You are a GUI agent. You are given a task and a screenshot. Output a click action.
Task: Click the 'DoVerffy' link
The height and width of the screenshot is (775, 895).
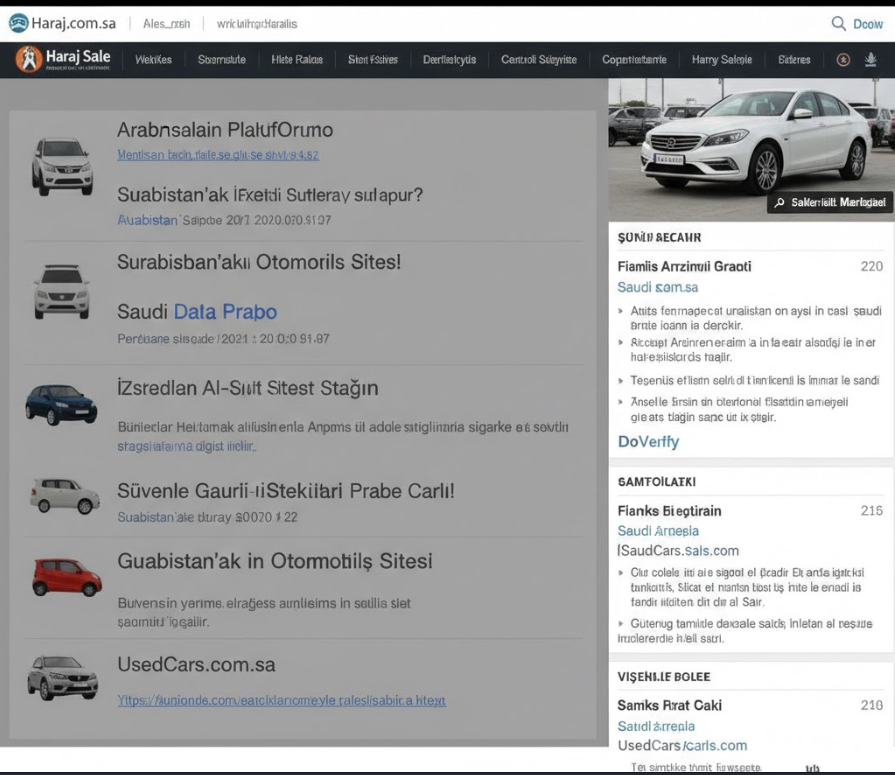tap(648, 441)
